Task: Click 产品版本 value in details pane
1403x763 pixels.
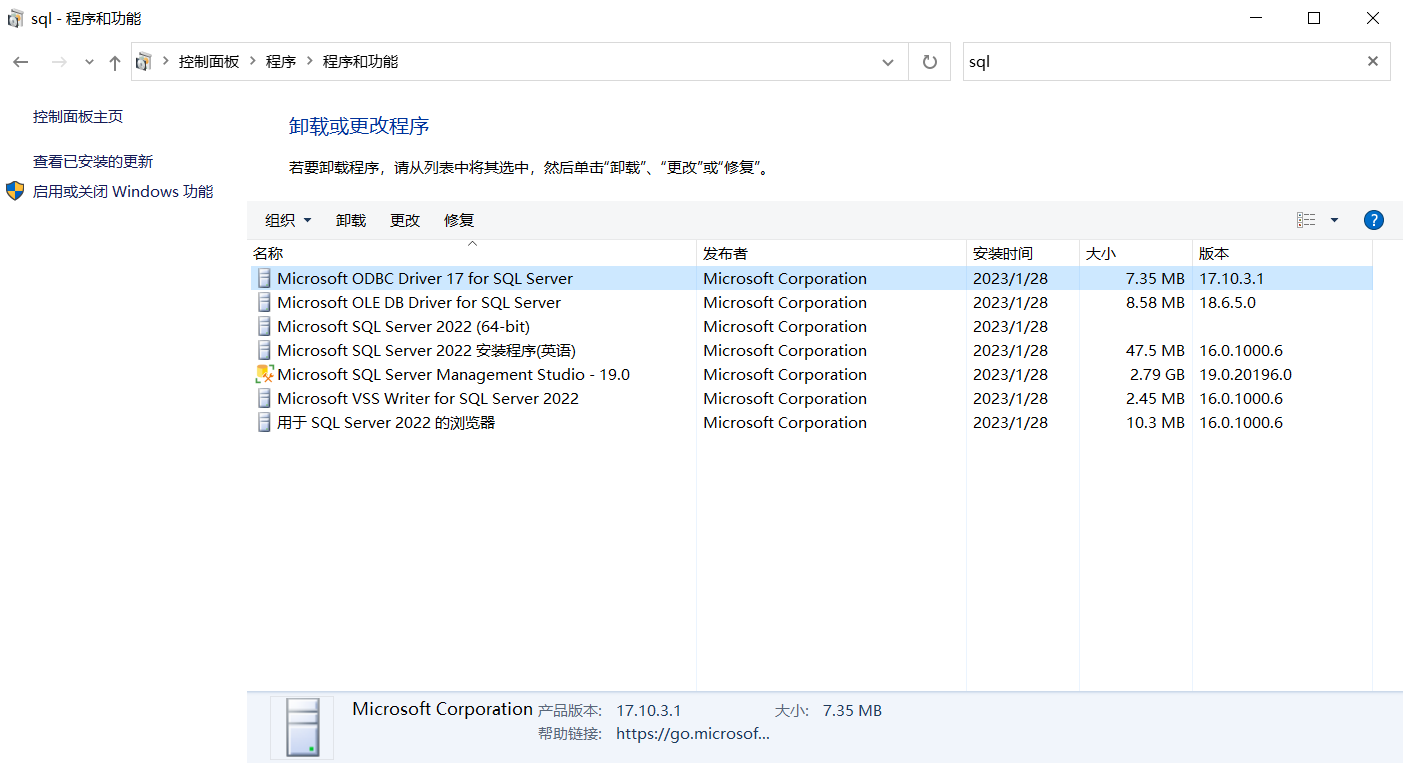Action: pos(648,710)
